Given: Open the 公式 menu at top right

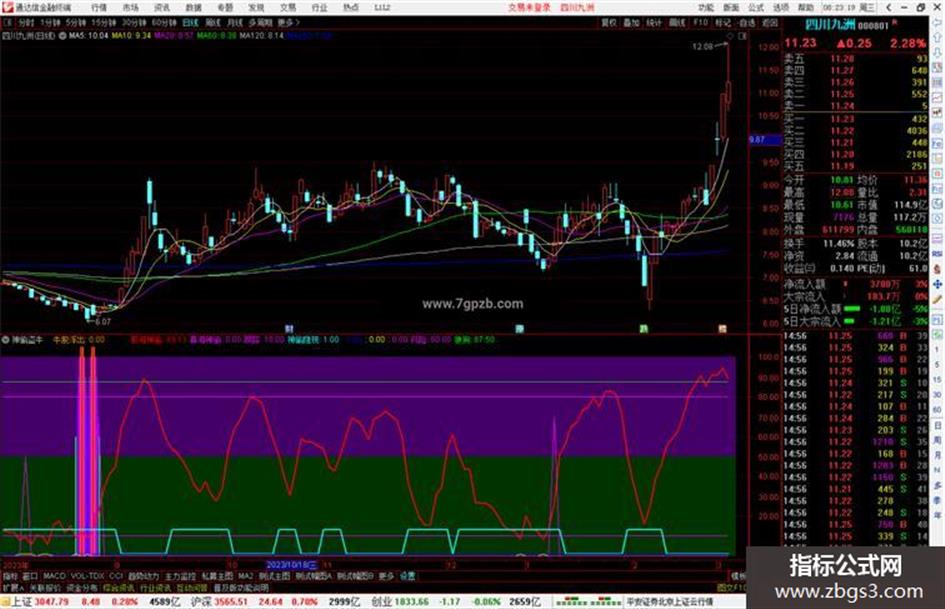Looking at the screenshot, I should pyautogui.click(x=756, y=8).
